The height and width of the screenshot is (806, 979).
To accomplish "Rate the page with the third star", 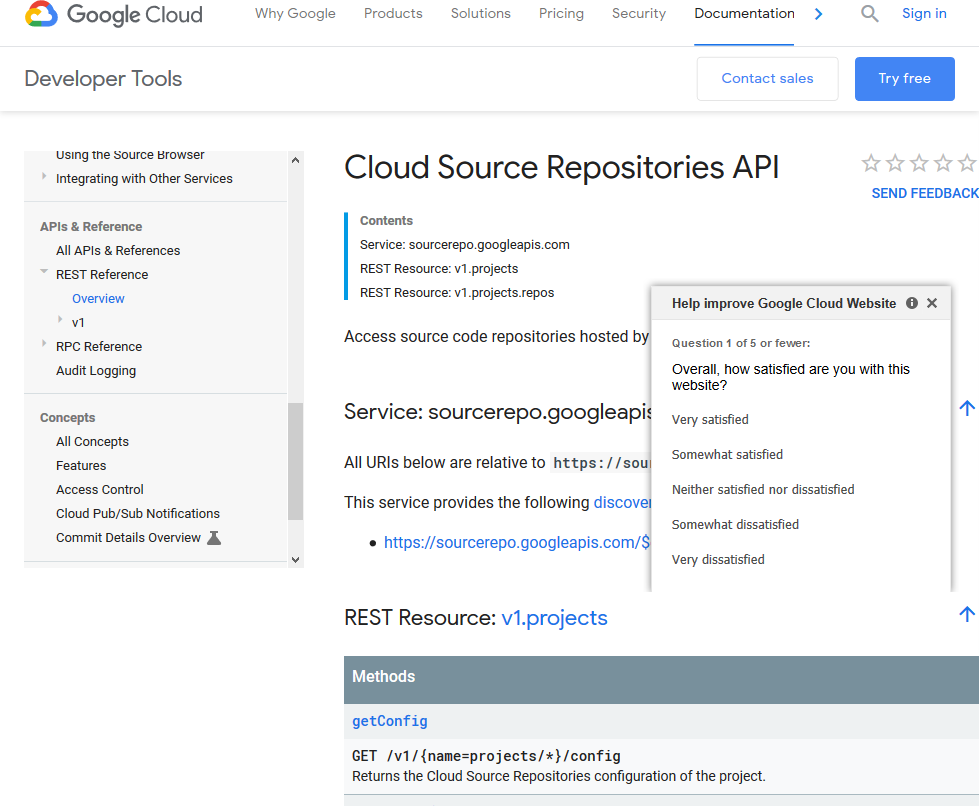I will click(x=919, y=164).
